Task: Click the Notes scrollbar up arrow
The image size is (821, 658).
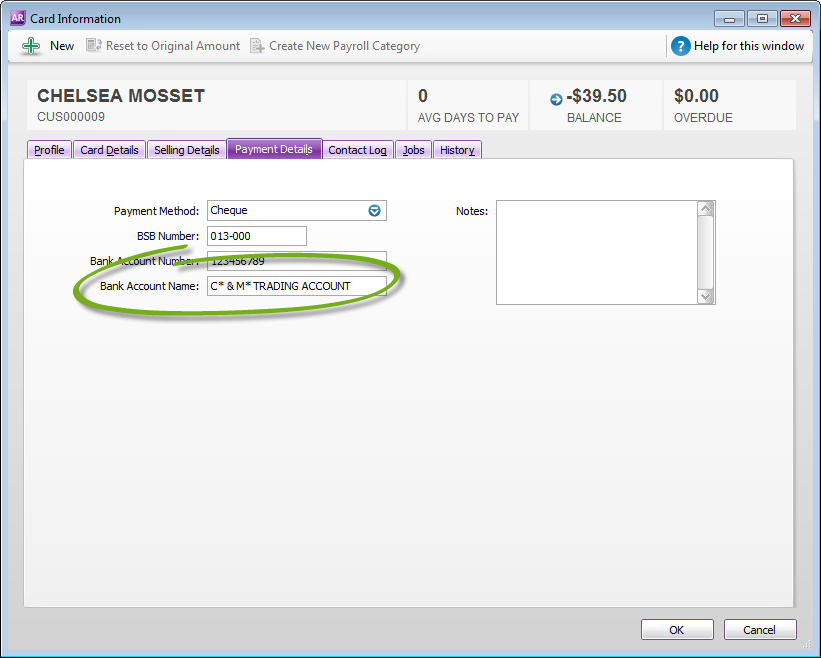Action: [706, 208]
